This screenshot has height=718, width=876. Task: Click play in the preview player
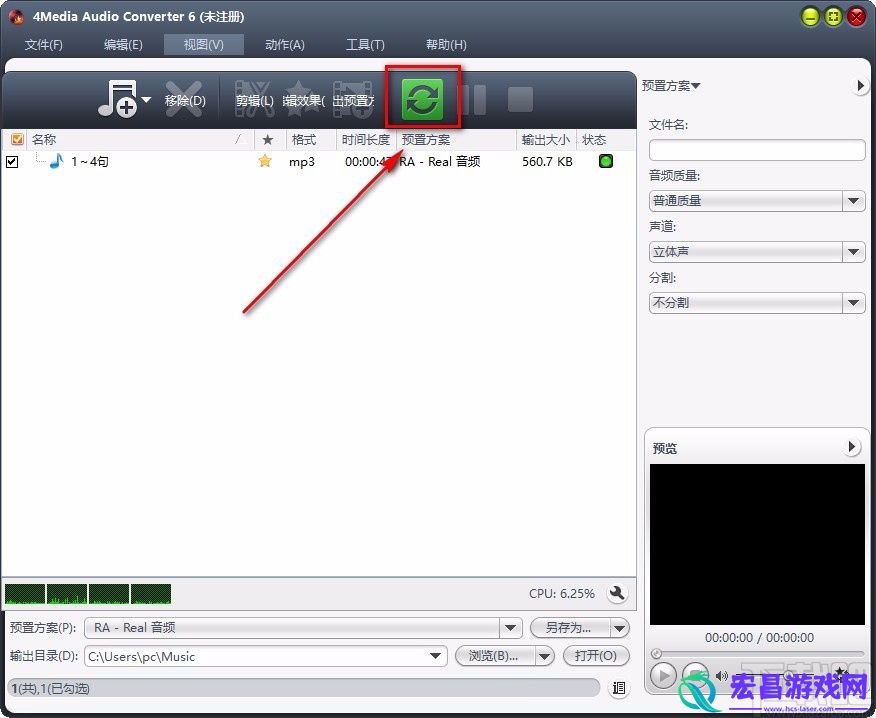[663, 676]
